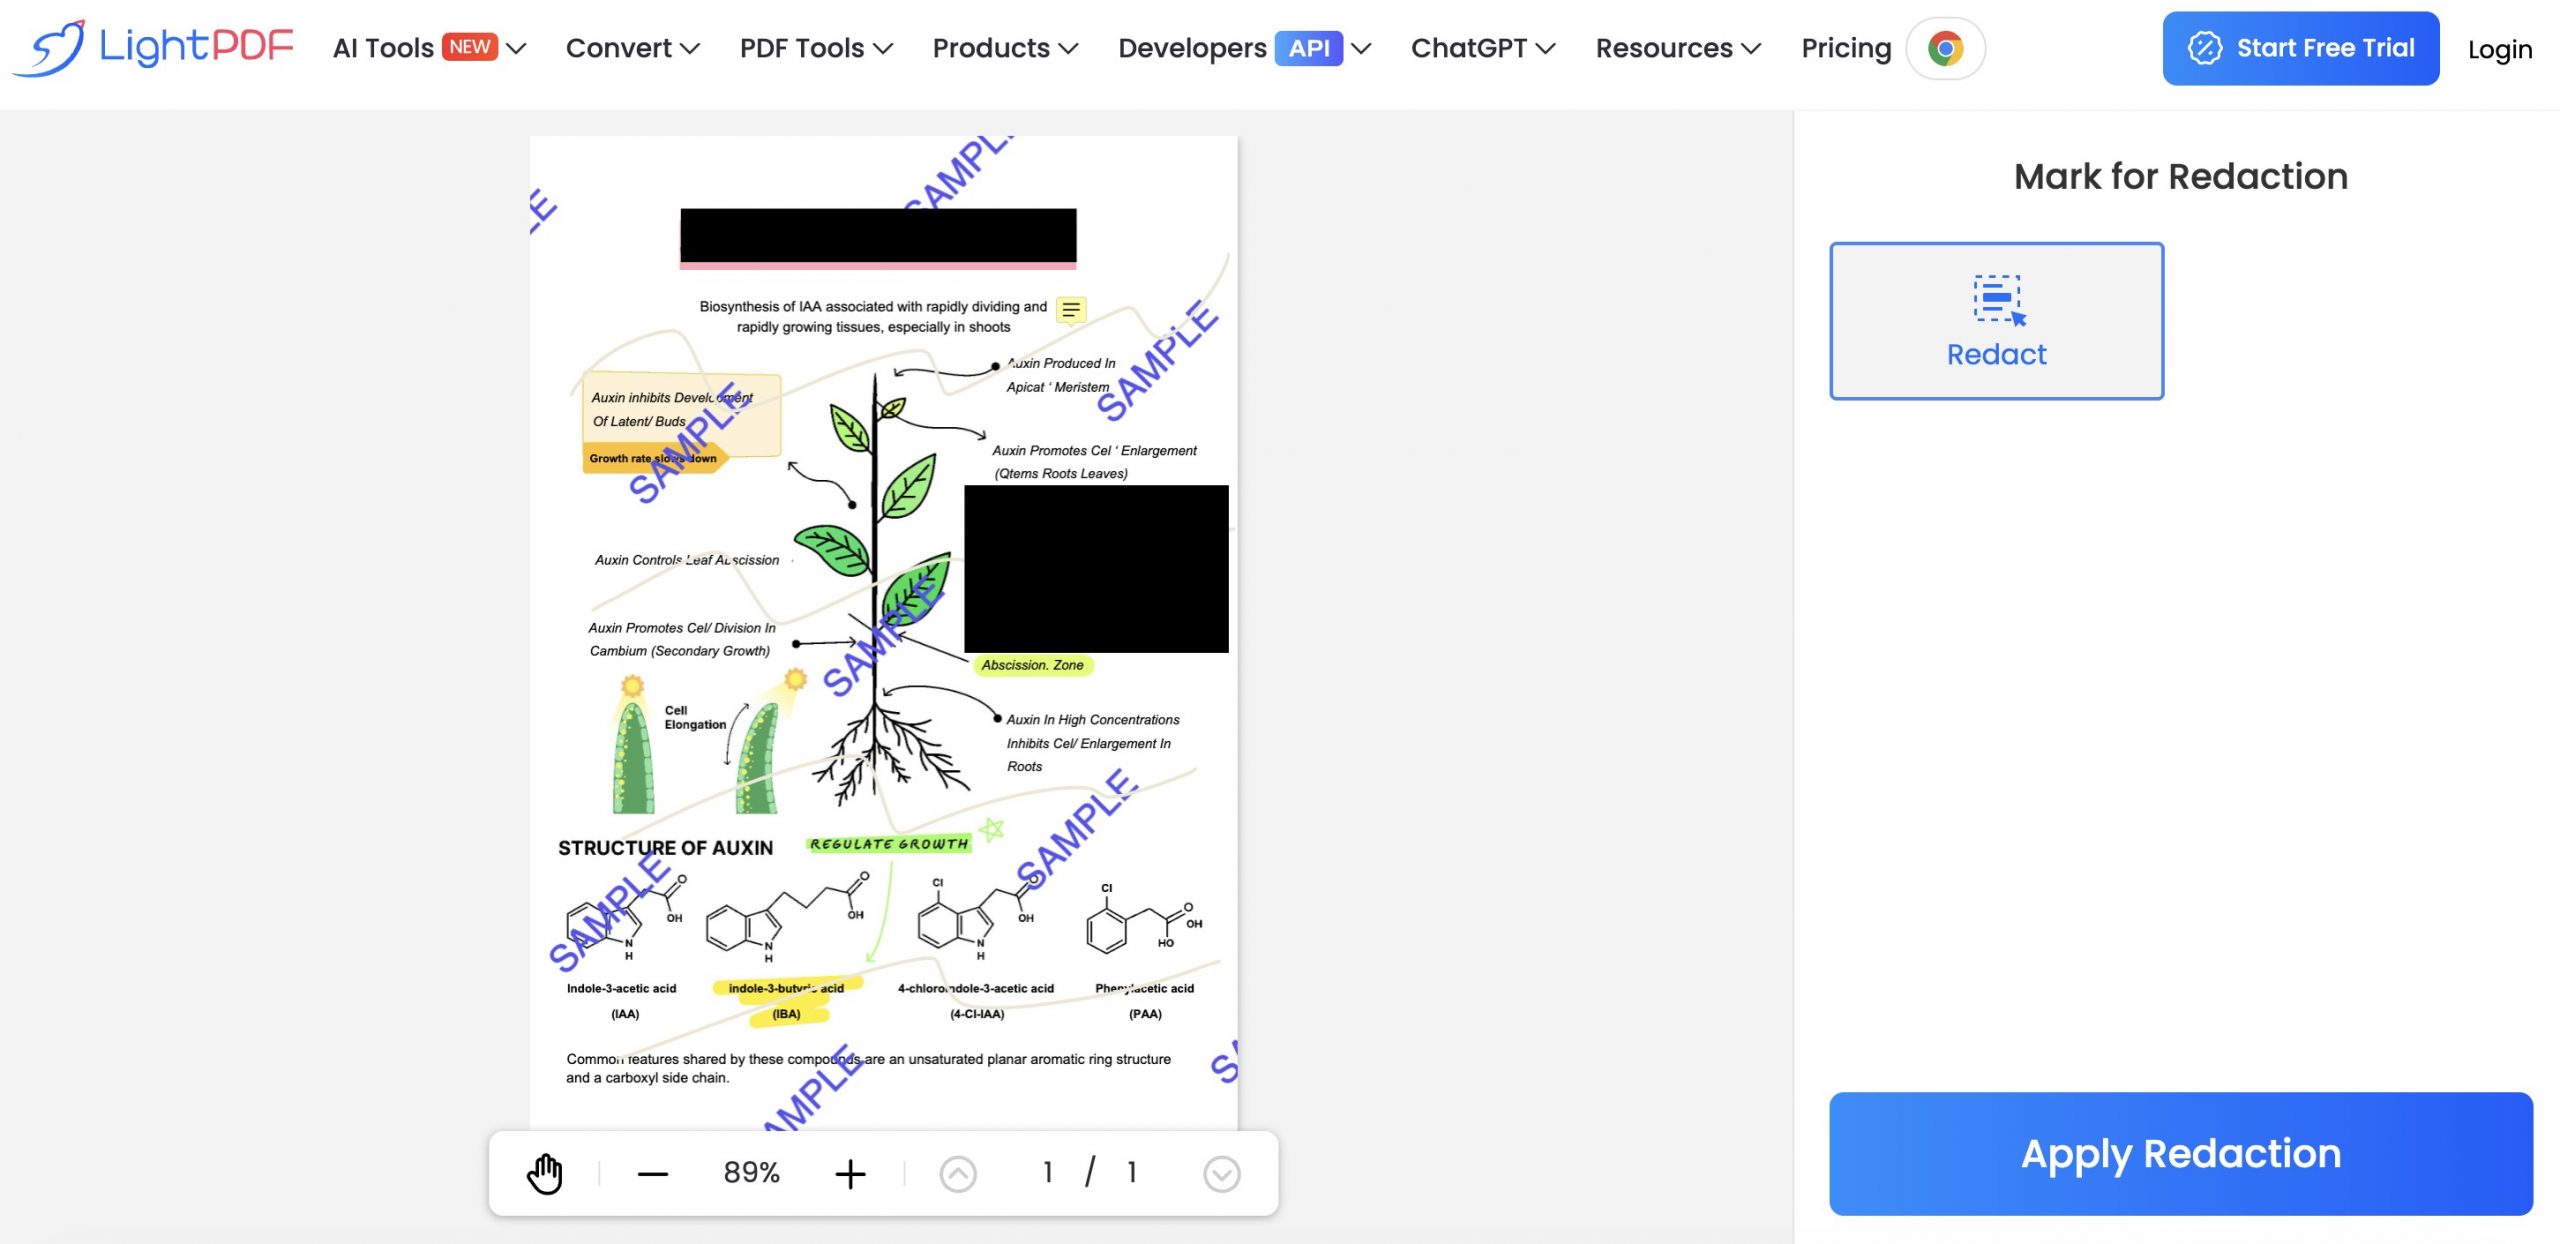
Task: Click the API badge next to Developers
Action: [x=1308, y=48]
